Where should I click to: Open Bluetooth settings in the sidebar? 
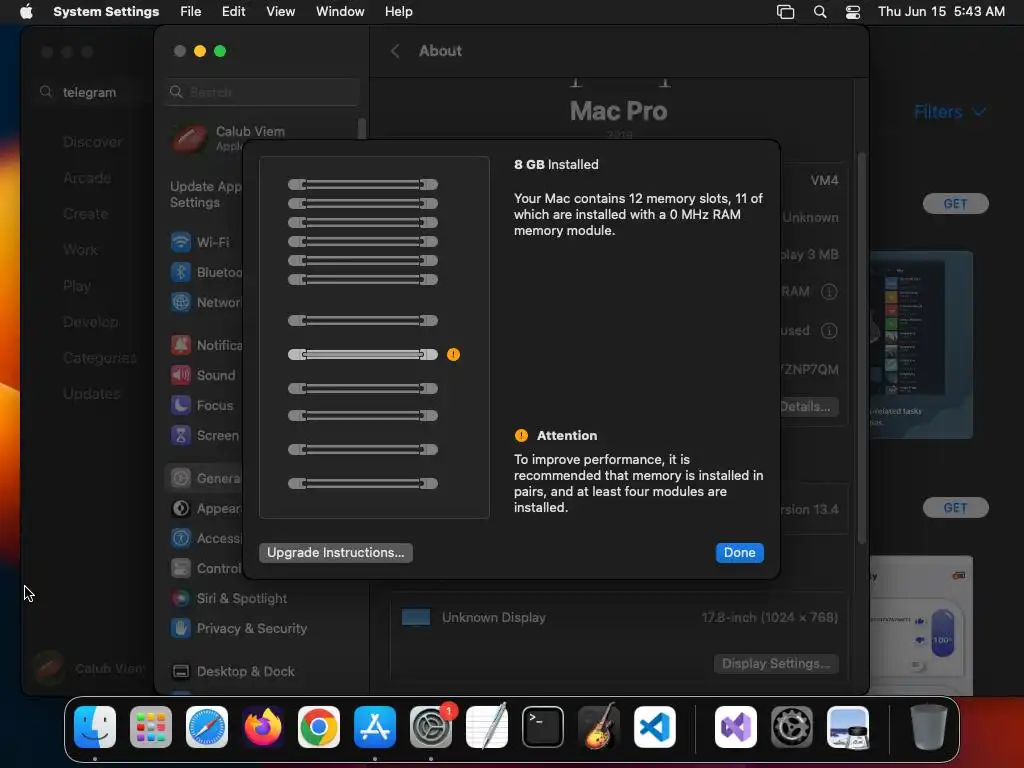tap(206, 272)
